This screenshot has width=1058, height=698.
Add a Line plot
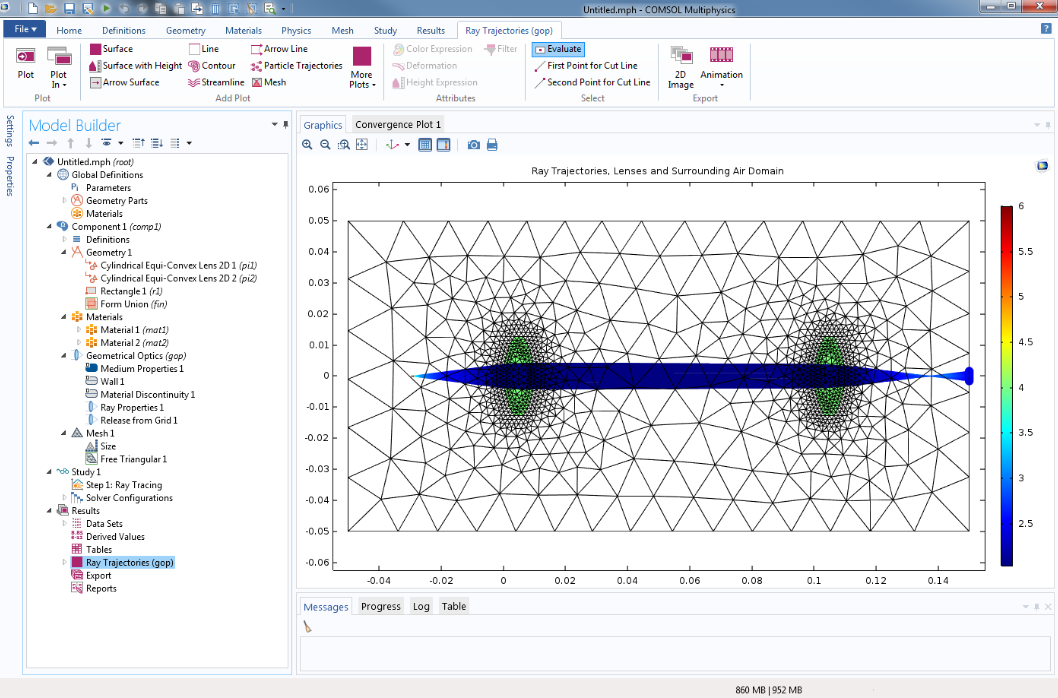coord(204,49)
